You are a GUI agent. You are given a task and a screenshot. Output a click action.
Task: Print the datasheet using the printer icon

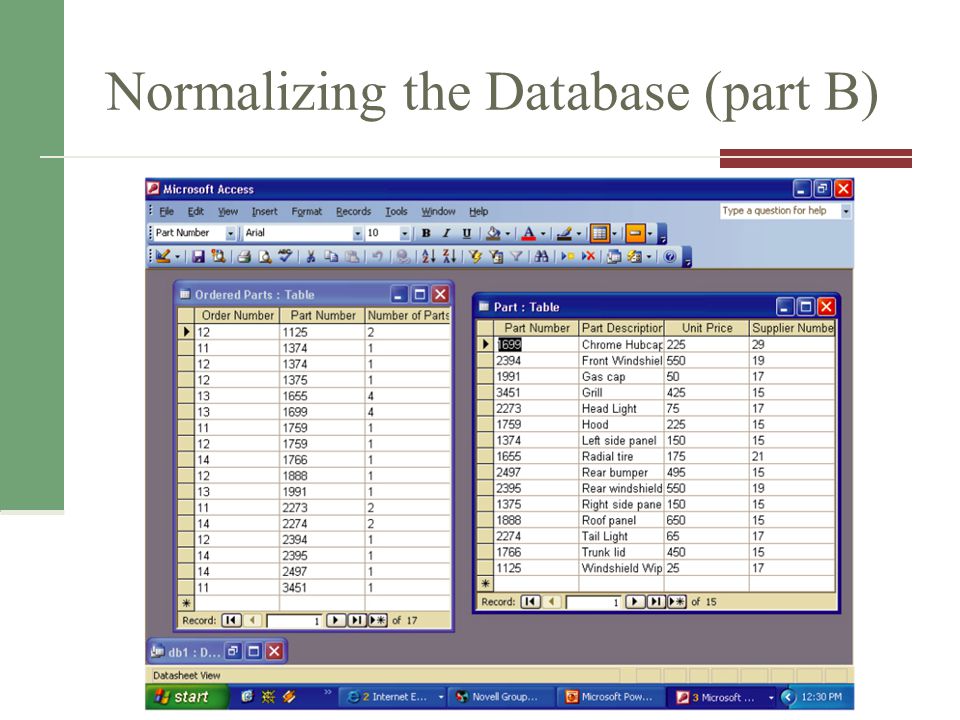click(x=244, y=257)
